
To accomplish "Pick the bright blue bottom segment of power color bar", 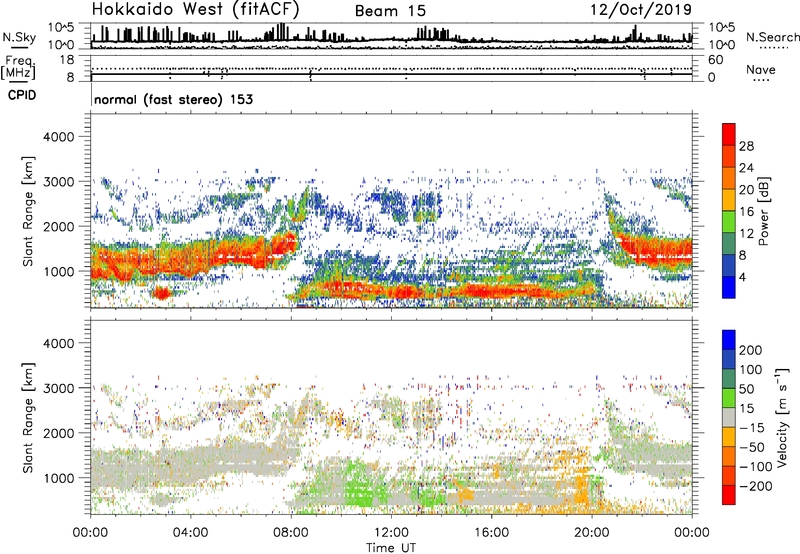I will (x=729, y=288).
